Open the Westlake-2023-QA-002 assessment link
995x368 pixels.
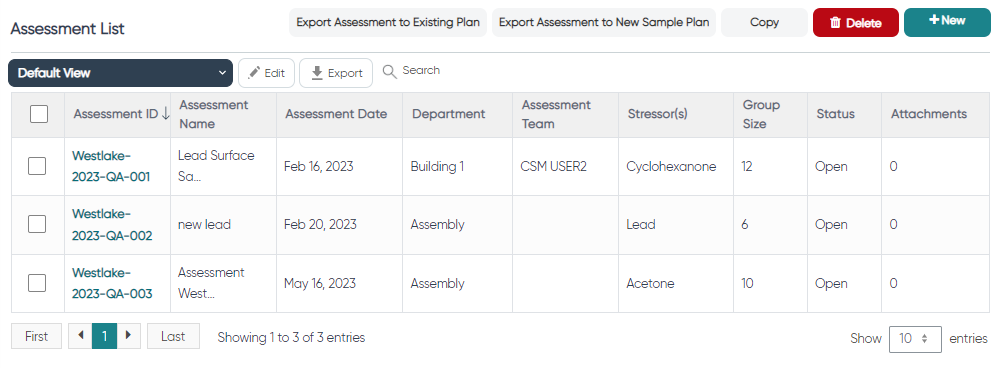pos(112,225)
